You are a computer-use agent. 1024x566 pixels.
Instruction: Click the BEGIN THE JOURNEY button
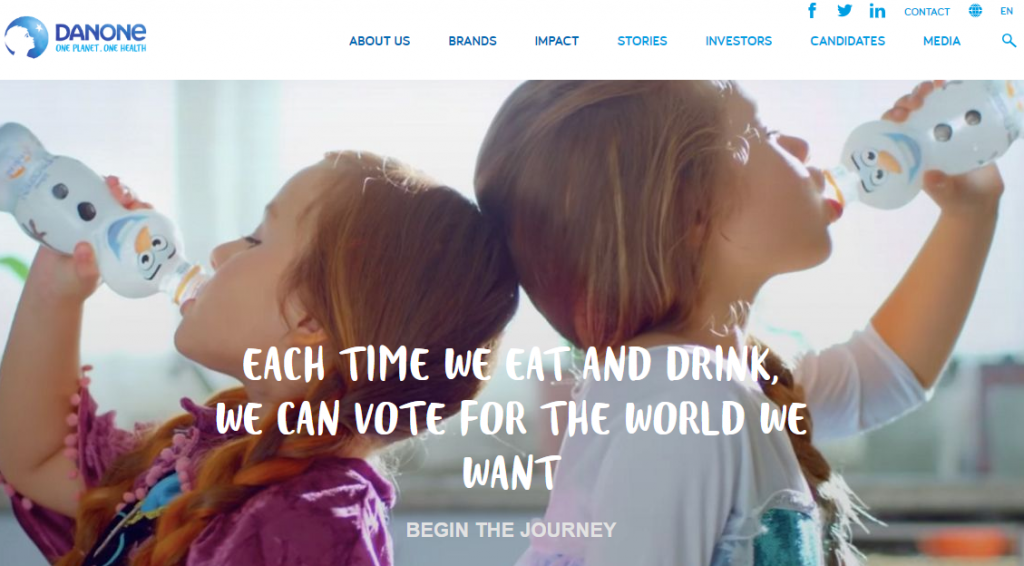[x=511, y=529]
